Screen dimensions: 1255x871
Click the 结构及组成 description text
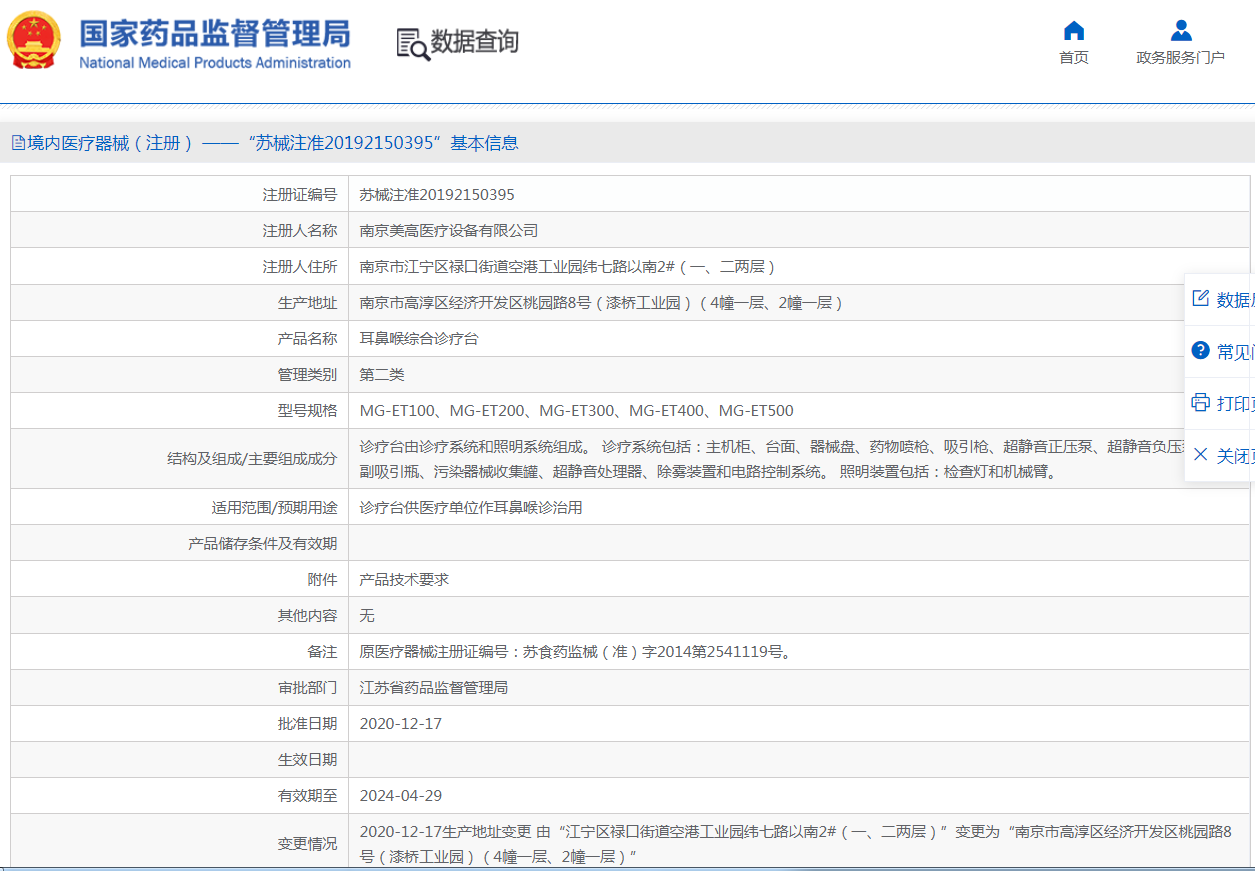coord(772,459)
